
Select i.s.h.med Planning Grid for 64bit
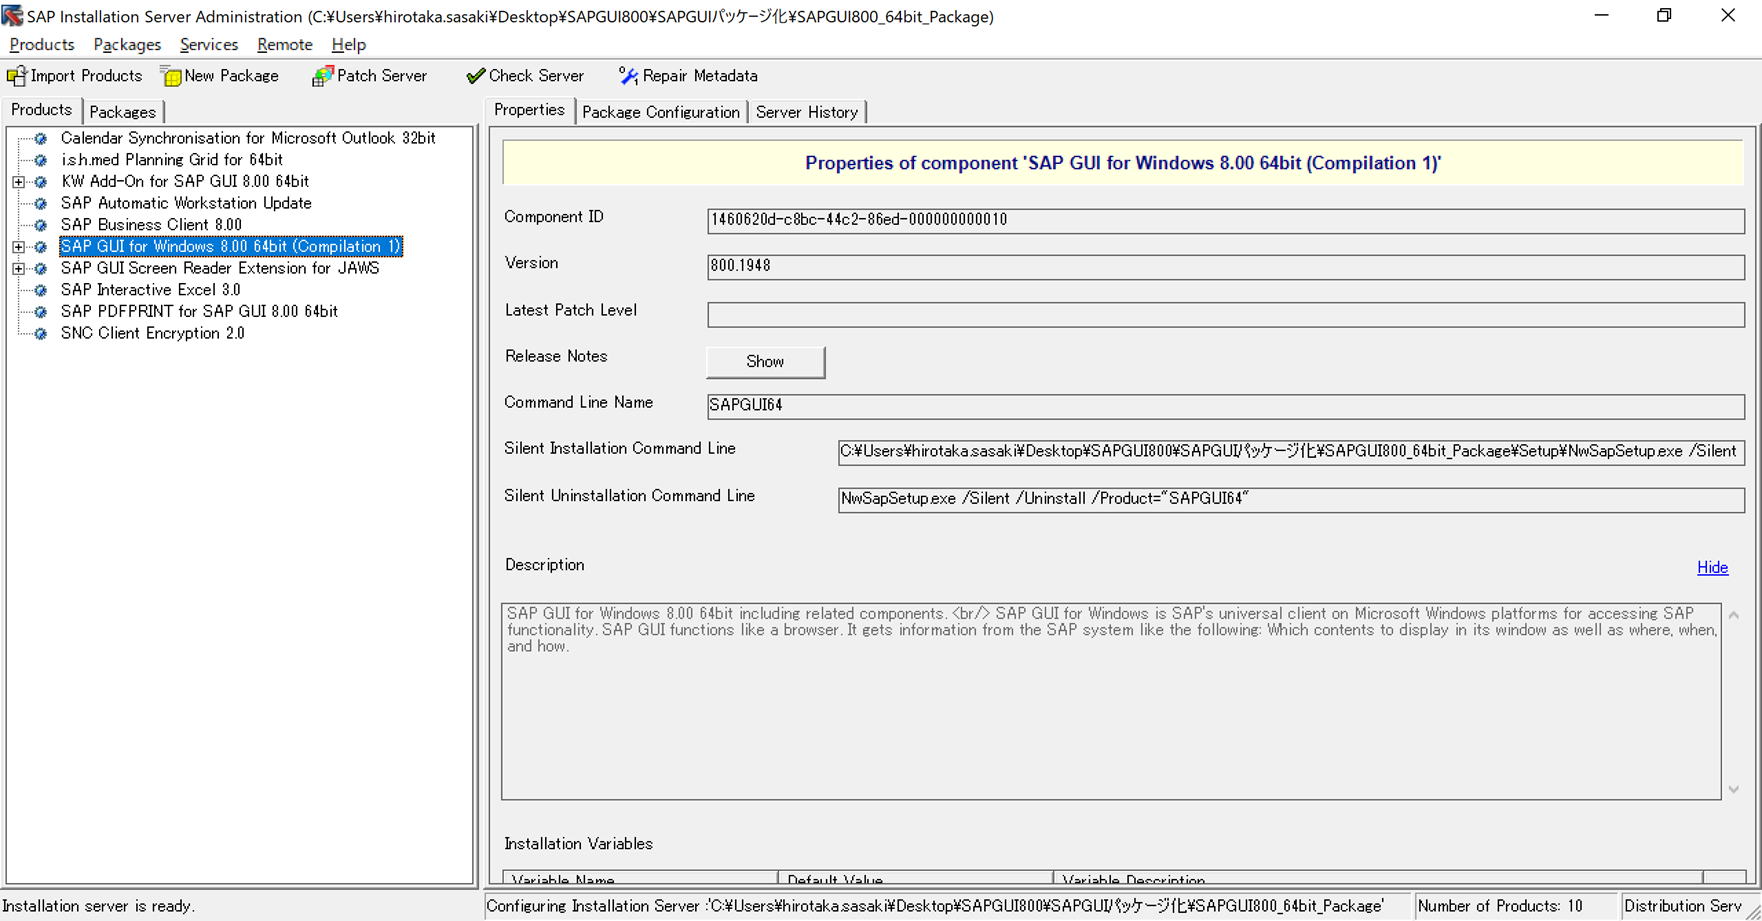point(172,160)
